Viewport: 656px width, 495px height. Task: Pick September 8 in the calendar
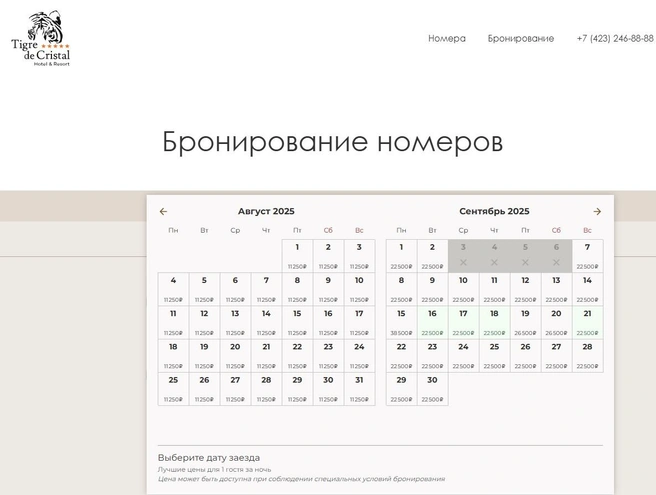pyautogui.click(x=402, y=289)
